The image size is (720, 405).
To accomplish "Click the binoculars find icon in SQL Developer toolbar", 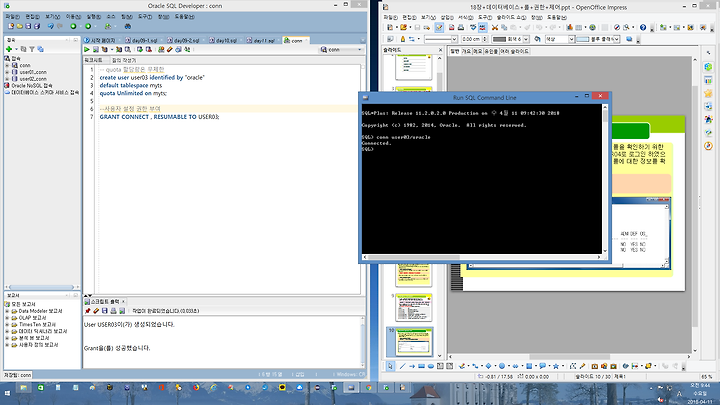I will click(x=128, y=26).
